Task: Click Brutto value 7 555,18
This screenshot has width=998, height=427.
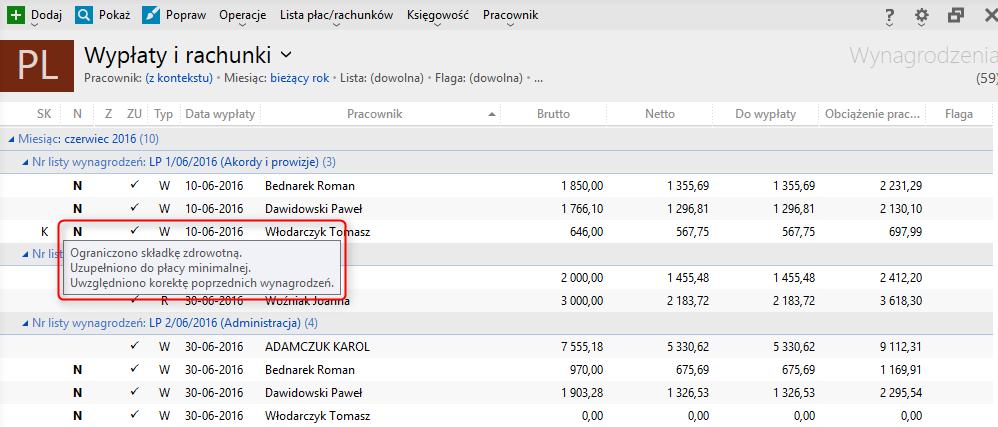Action: (582, 347)
